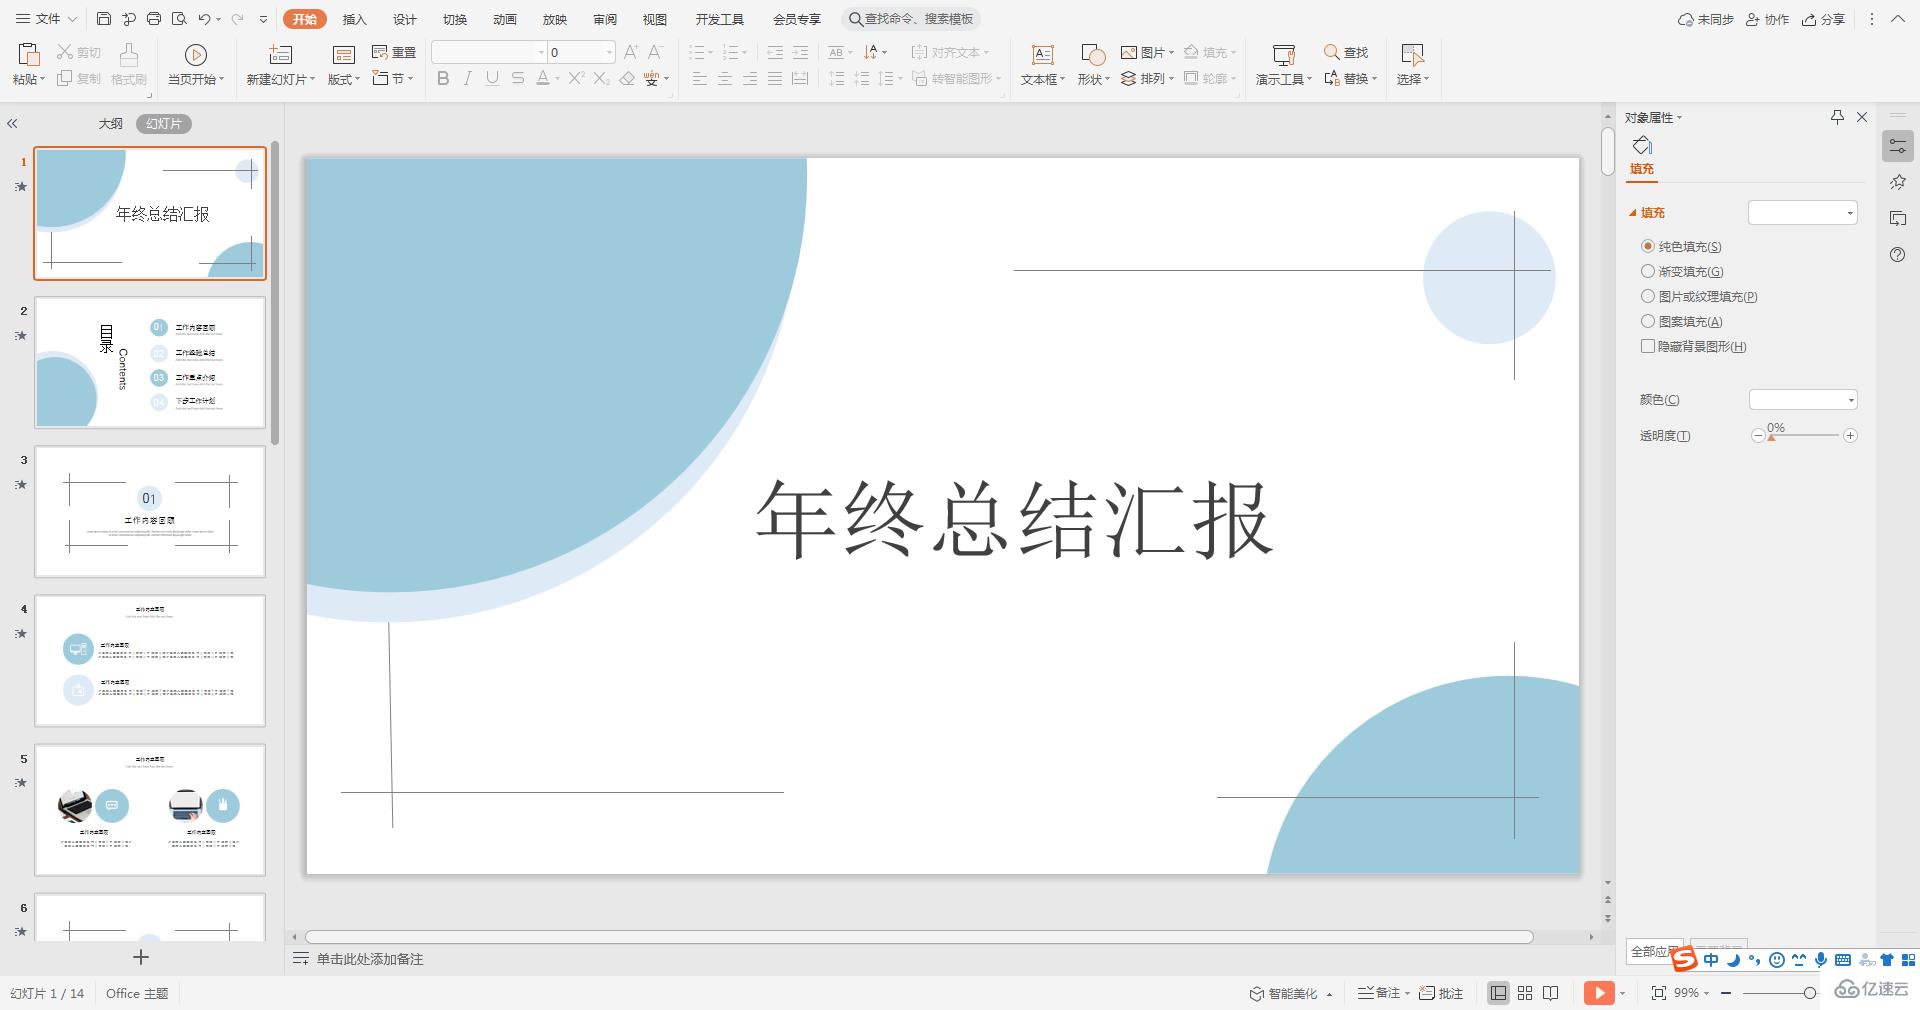Expand the Shapes (形状) dropdown
The height and width of the screenshot is (1010, 1920).
coord(1094,79)
